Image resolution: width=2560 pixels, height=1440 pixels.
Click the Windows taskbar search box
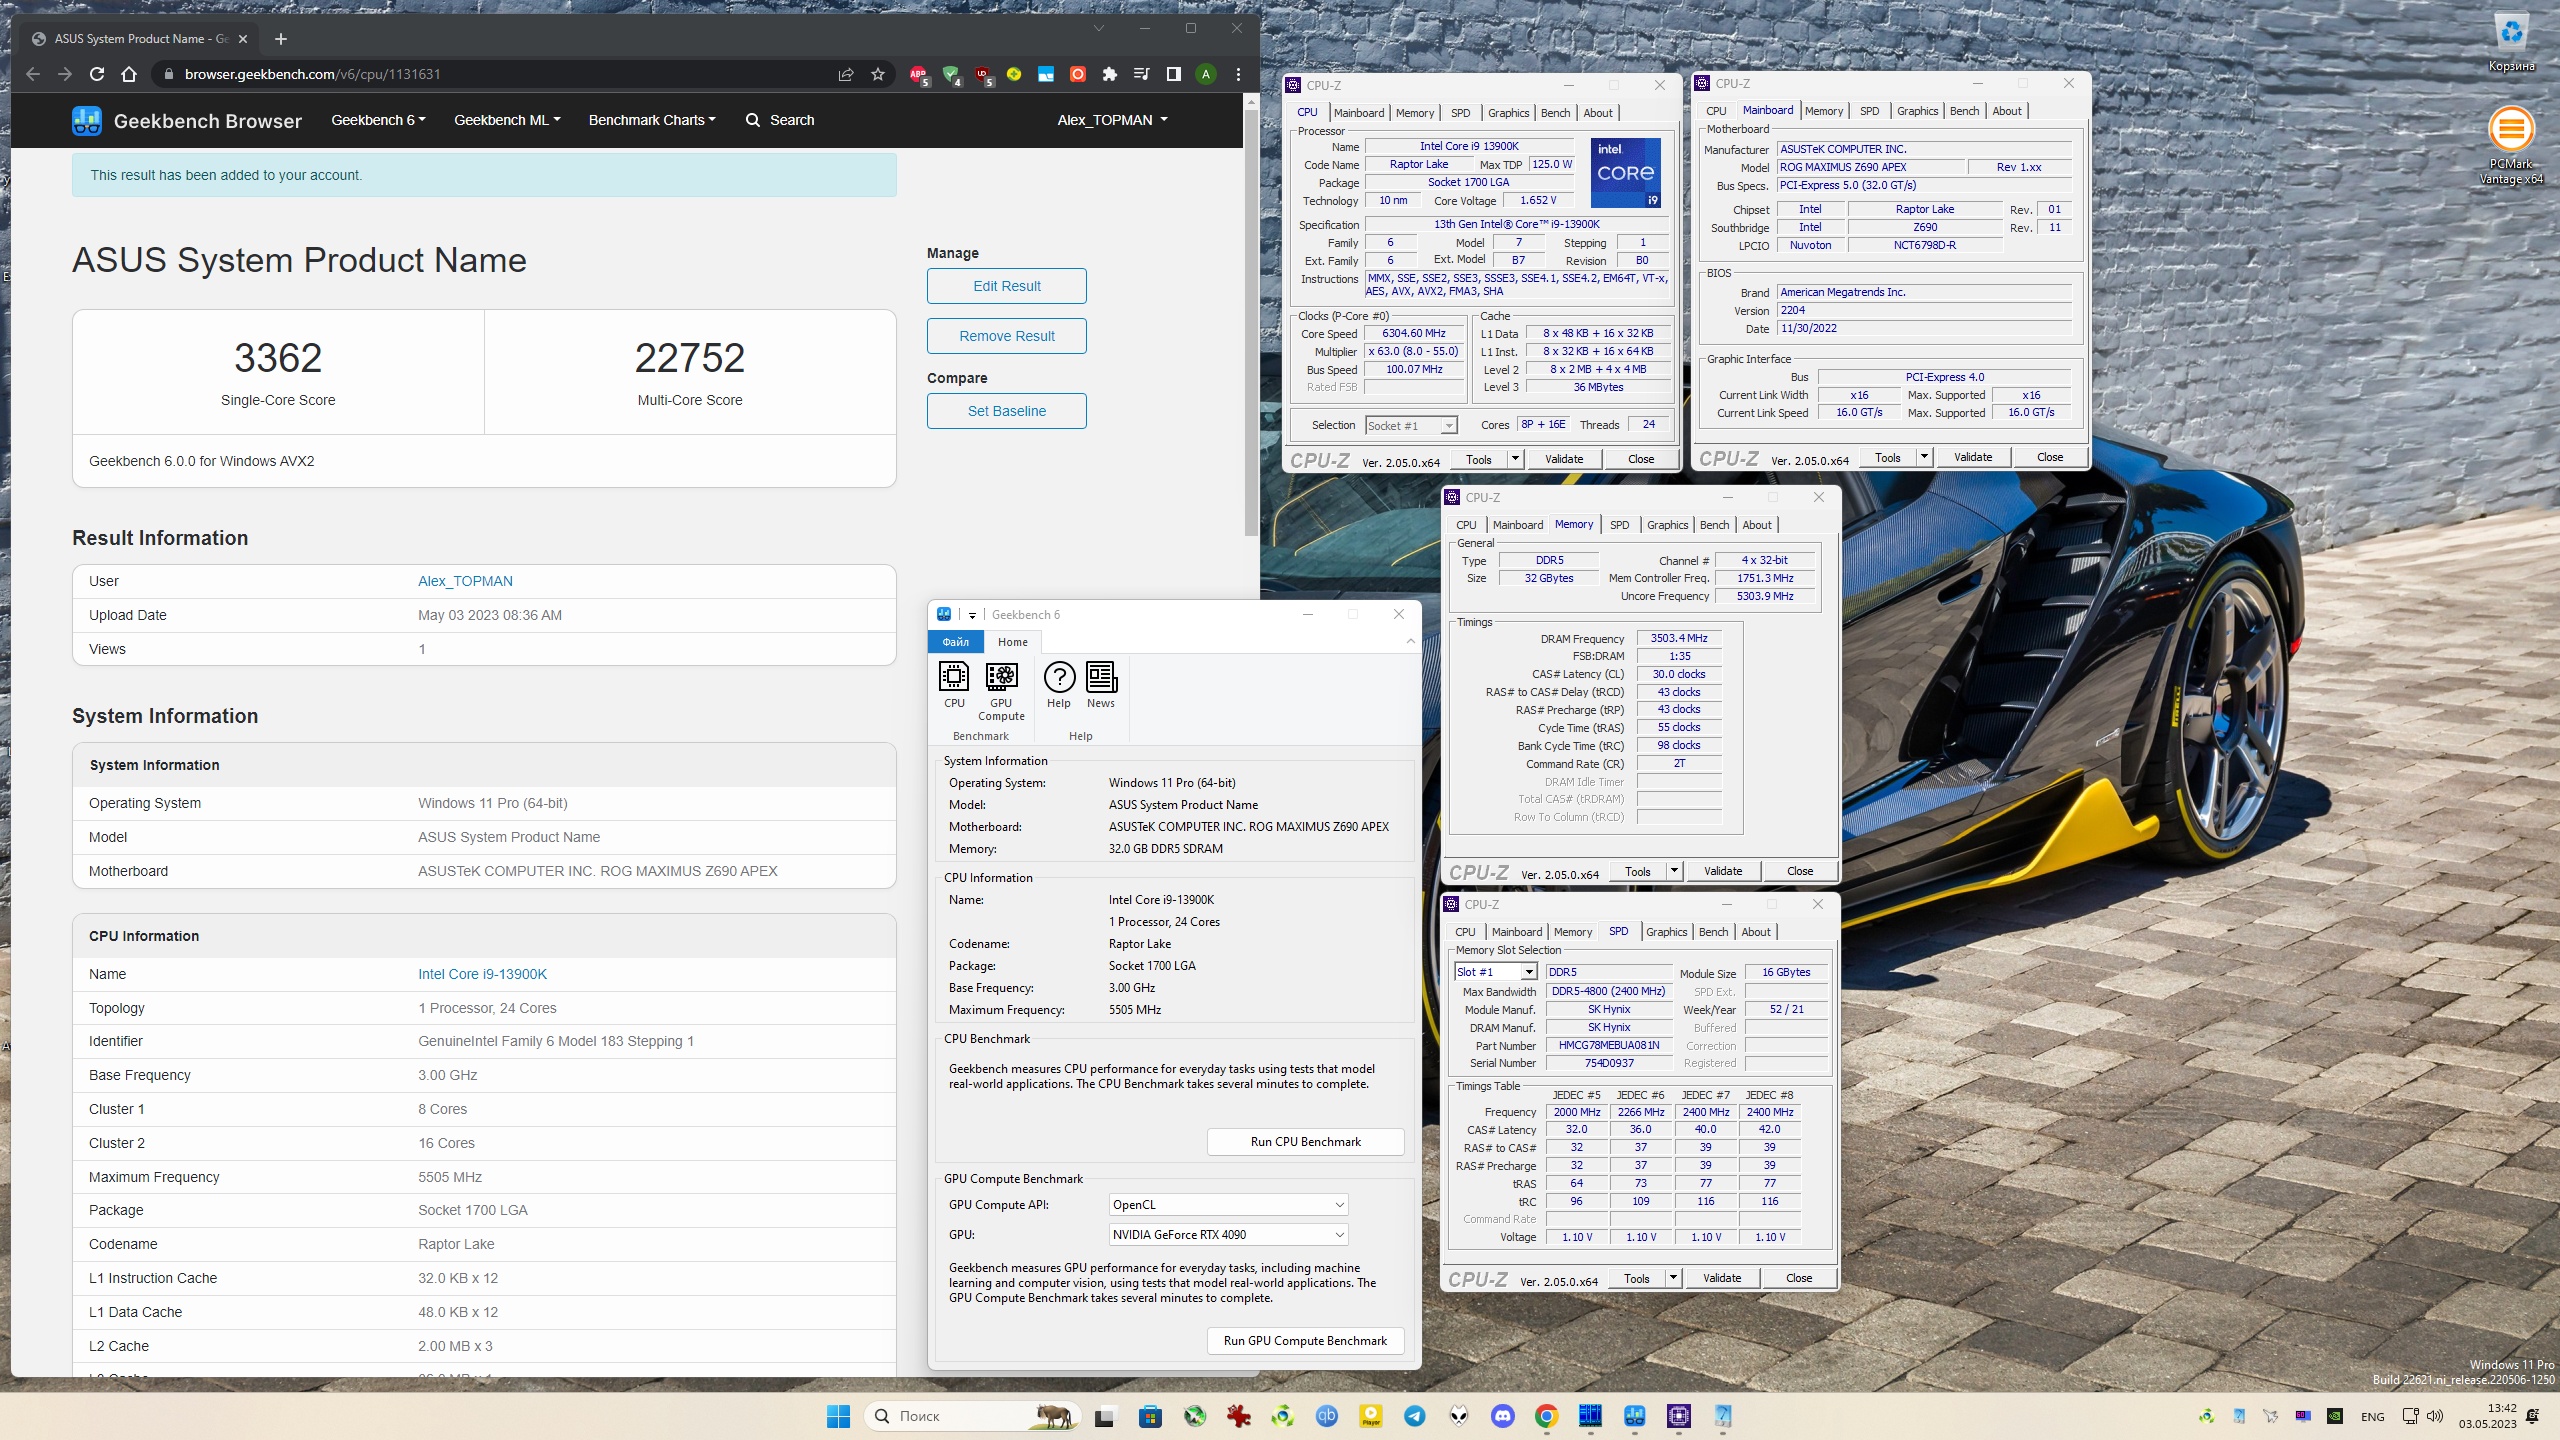[x=973, y=1416]
